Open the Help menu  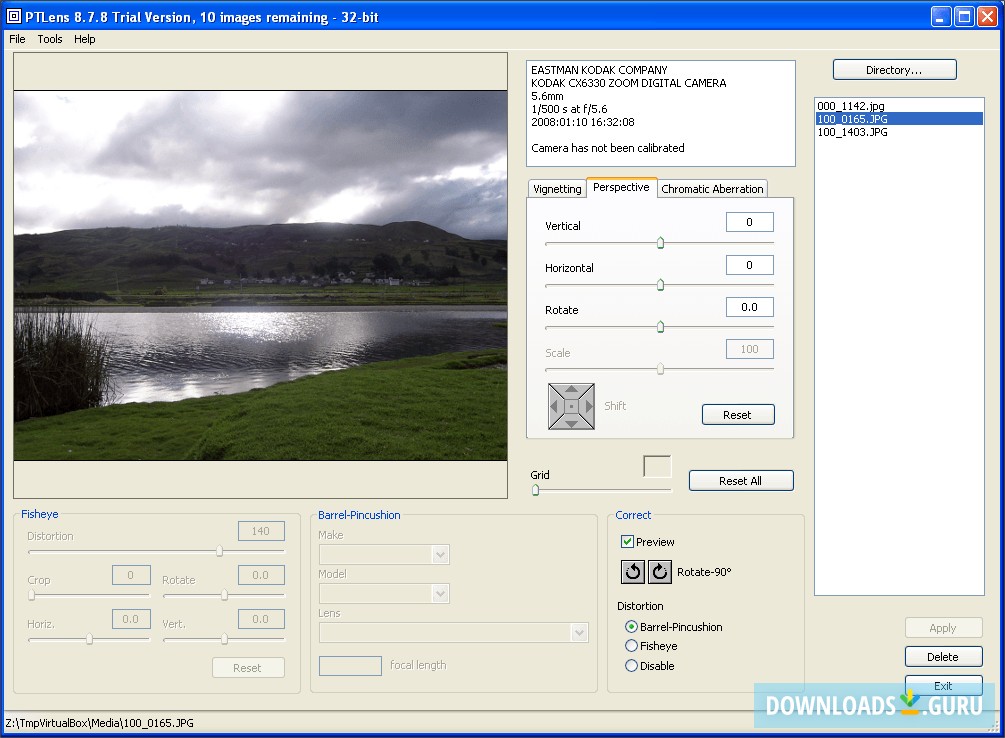(x=85, y=39)
